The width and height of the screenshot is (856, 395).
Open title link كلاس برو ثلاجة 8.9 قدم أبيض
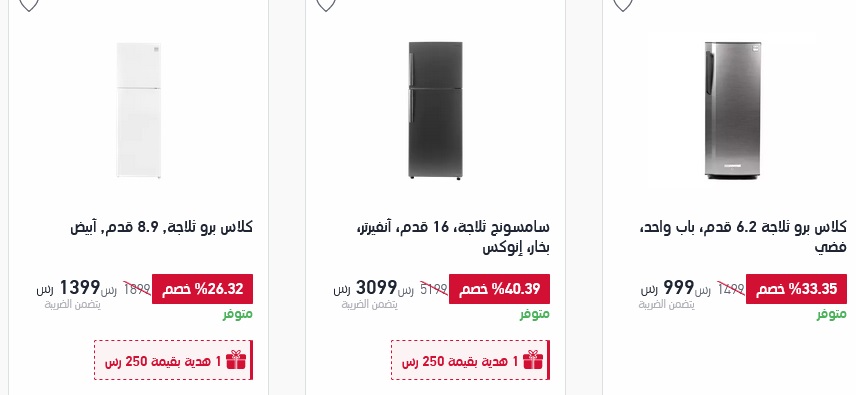[162, 227]
